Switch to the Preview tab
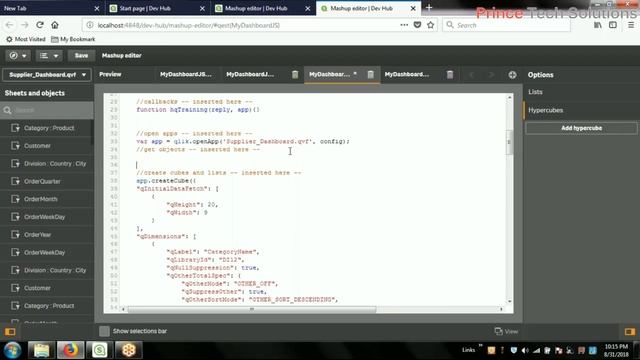 (110, 74)
